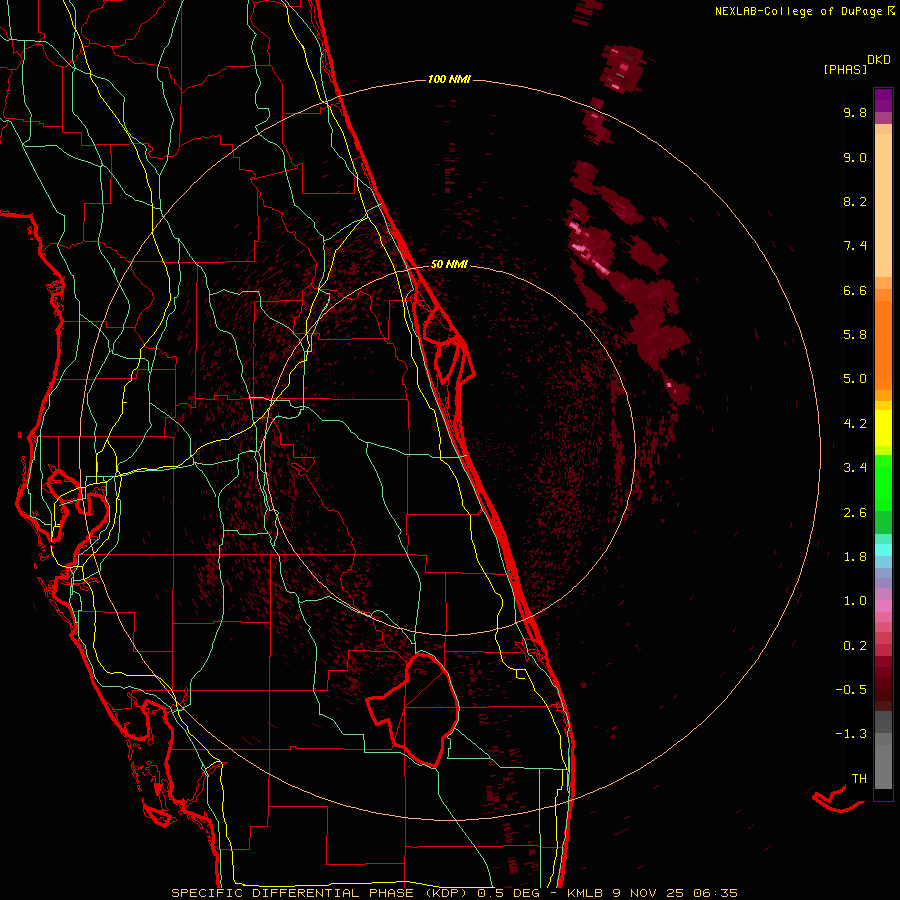The width and height of the screenshot is (900, 900).
Task: Select the 9.8 scale value
Action: click(x=855, y=112)
